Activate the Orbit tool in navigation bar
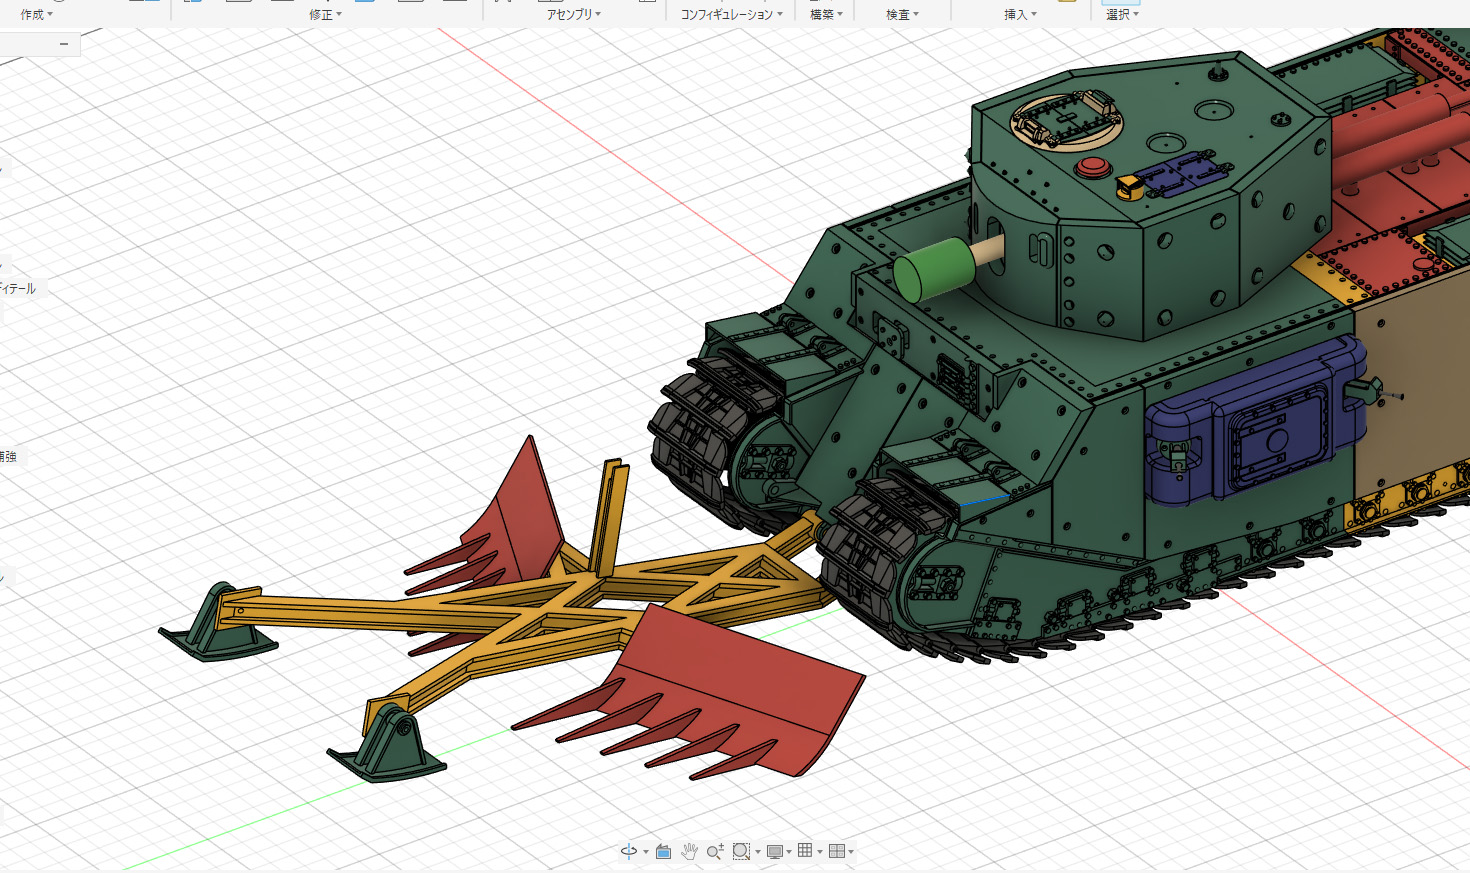 [x=629, y=851]
